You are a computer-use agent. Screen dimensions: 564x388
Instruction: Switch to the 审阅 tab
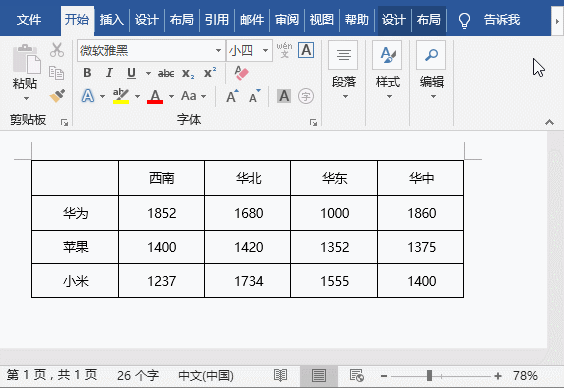pos(287,19)
